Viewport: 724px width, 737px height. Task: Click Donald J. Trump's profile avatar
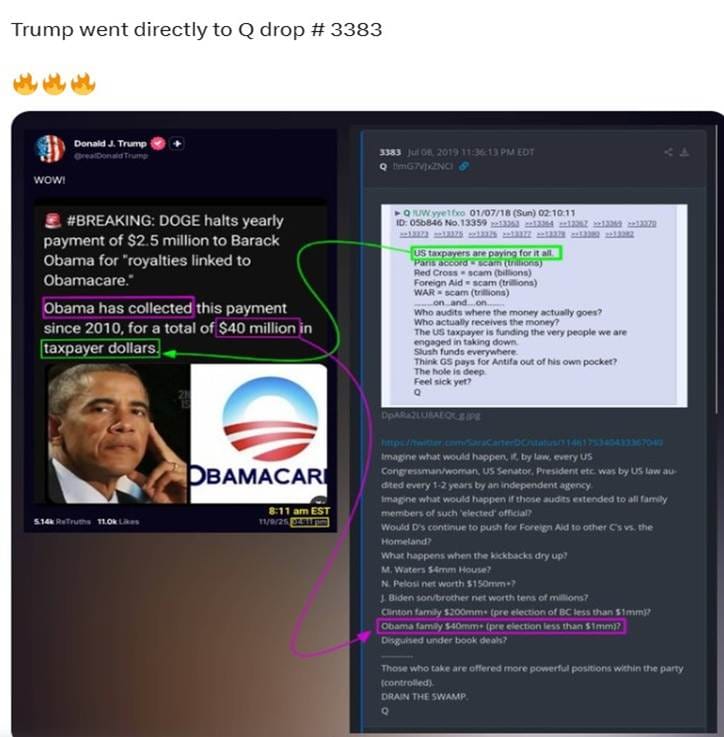point(50,149)
